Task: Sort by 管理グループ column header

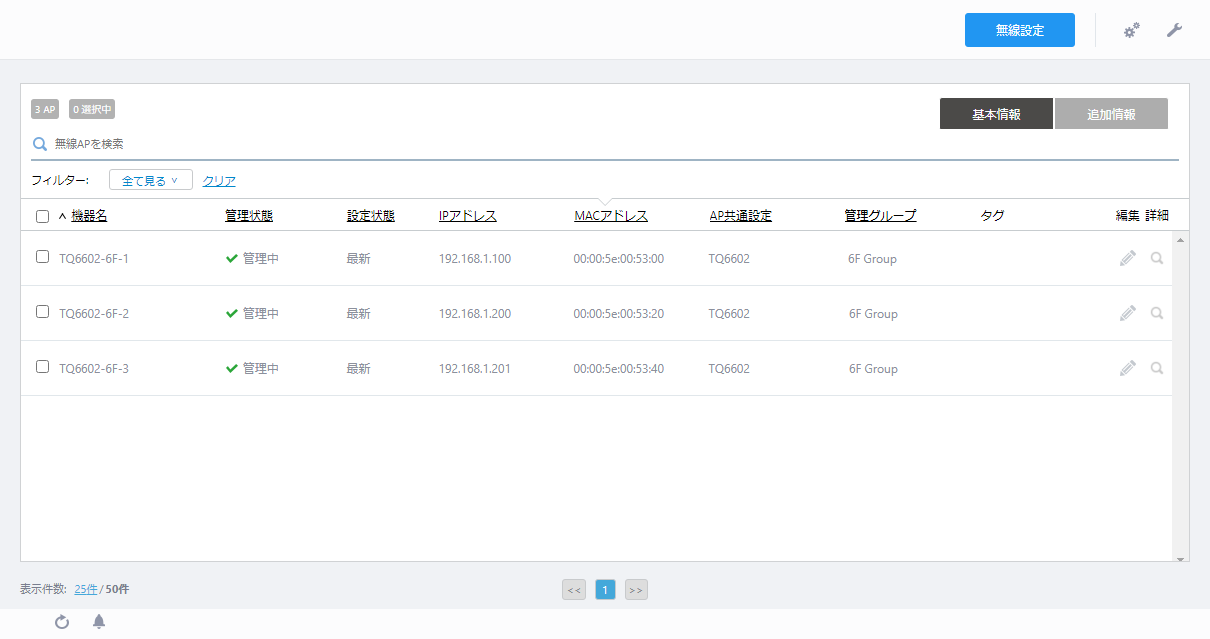Action: (x=880, y=215)
